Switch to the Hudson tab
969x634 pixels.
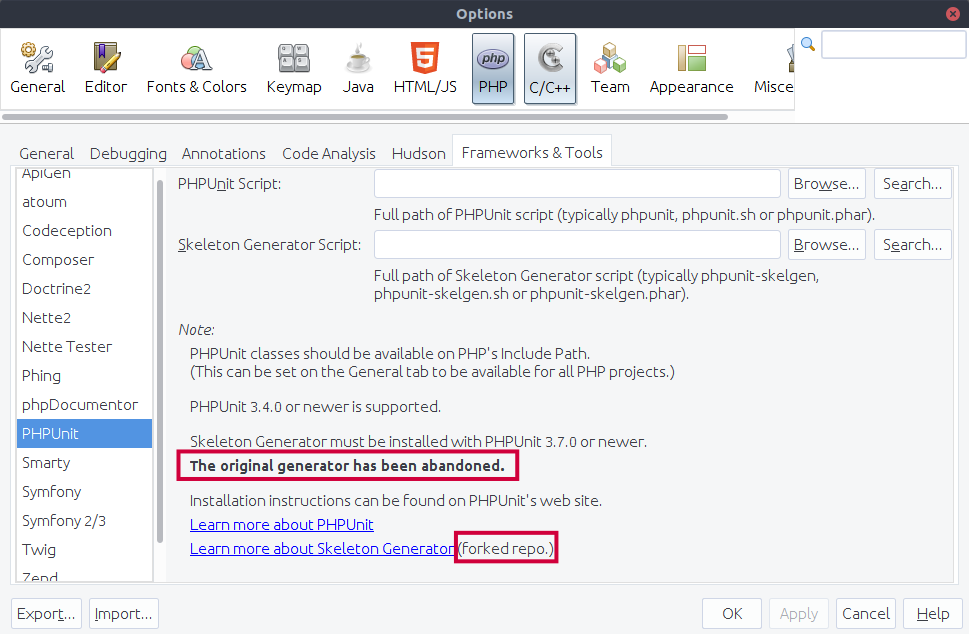click(418, 153)
